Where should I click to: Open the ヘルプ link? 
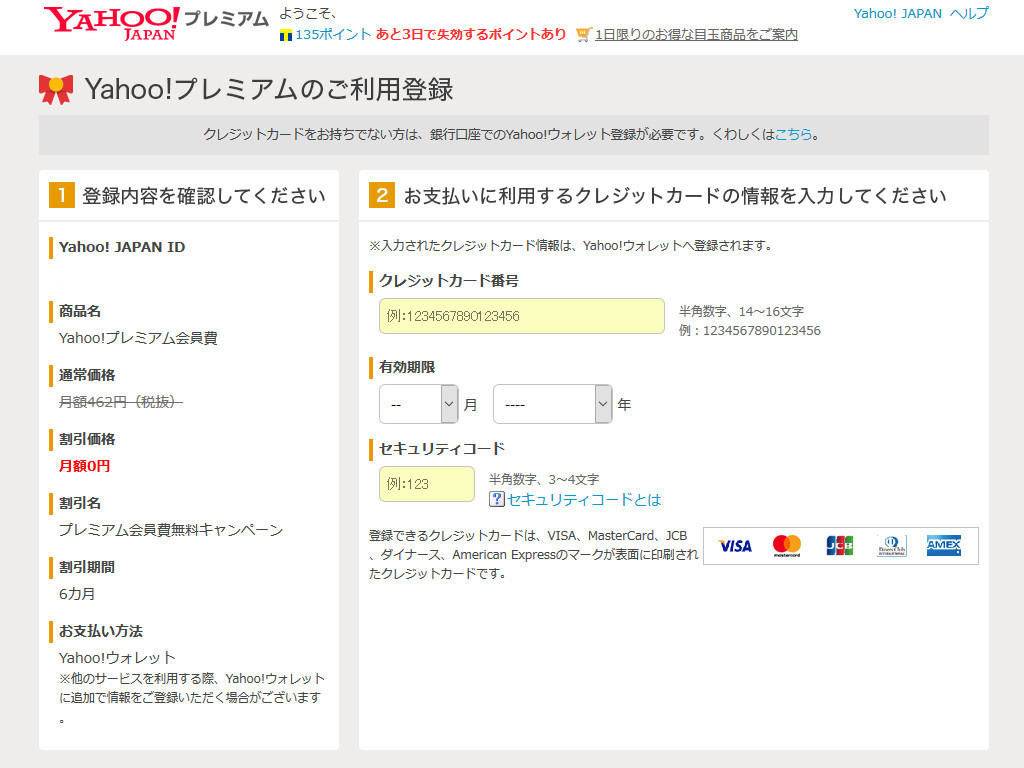(x=969, y=14)
